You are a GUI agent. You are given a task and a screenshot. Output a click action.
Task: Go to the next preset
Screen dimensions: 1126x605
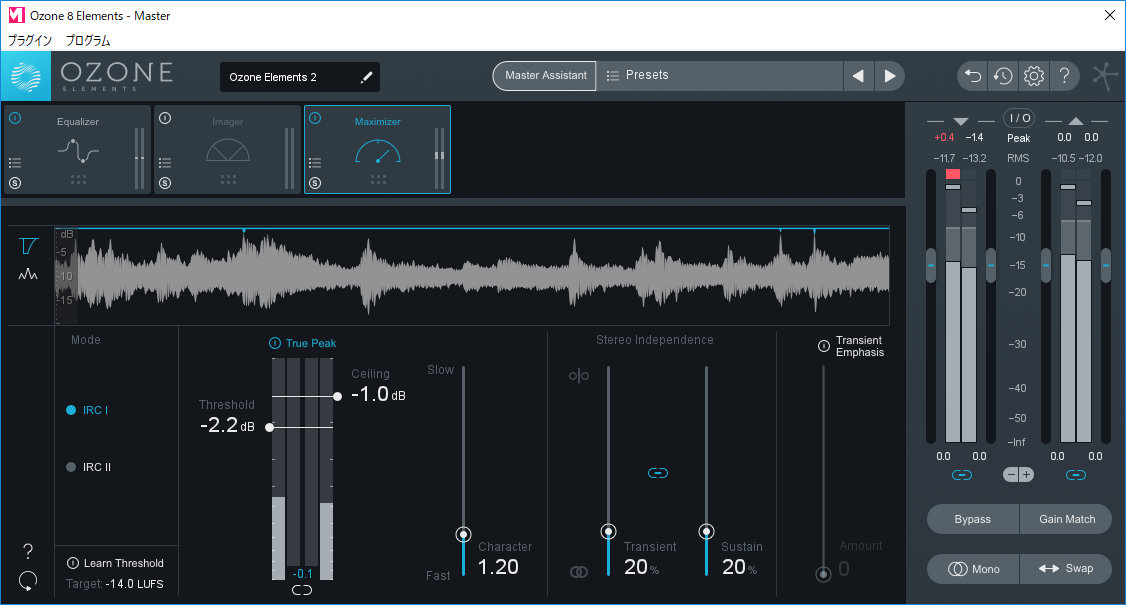(x=890, y=75)
